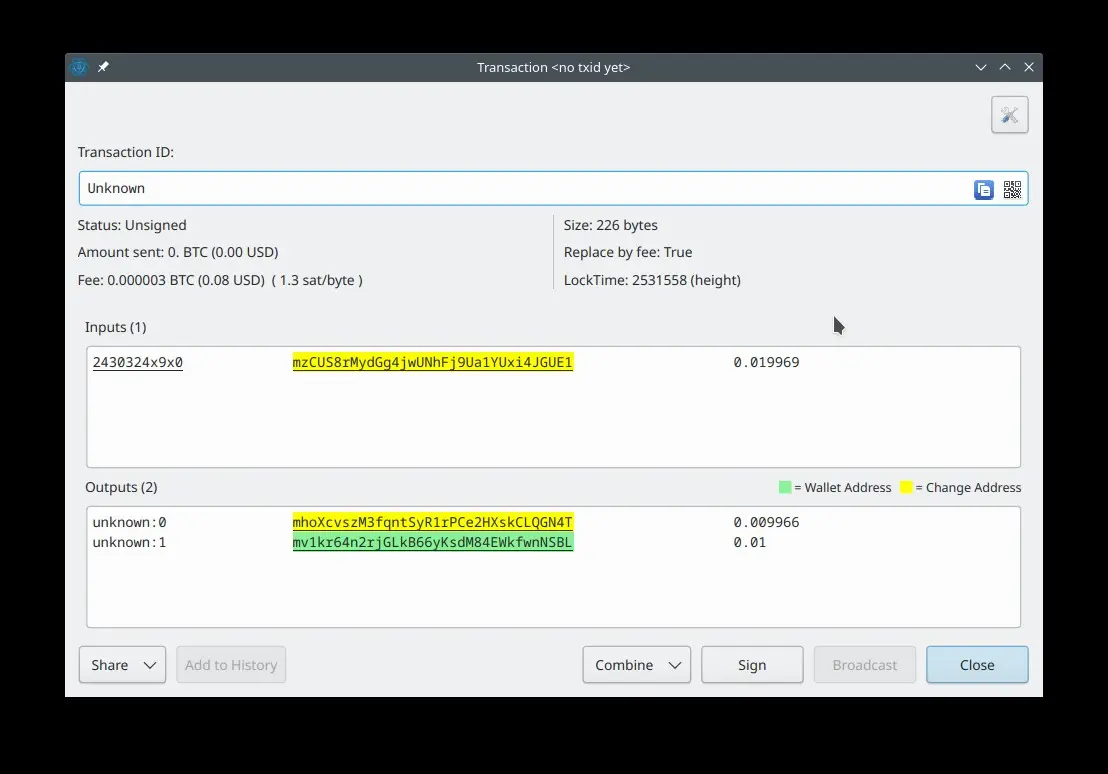Open the Combine dropdown button
Screen dimensions: 1108x774
[637, 664]
